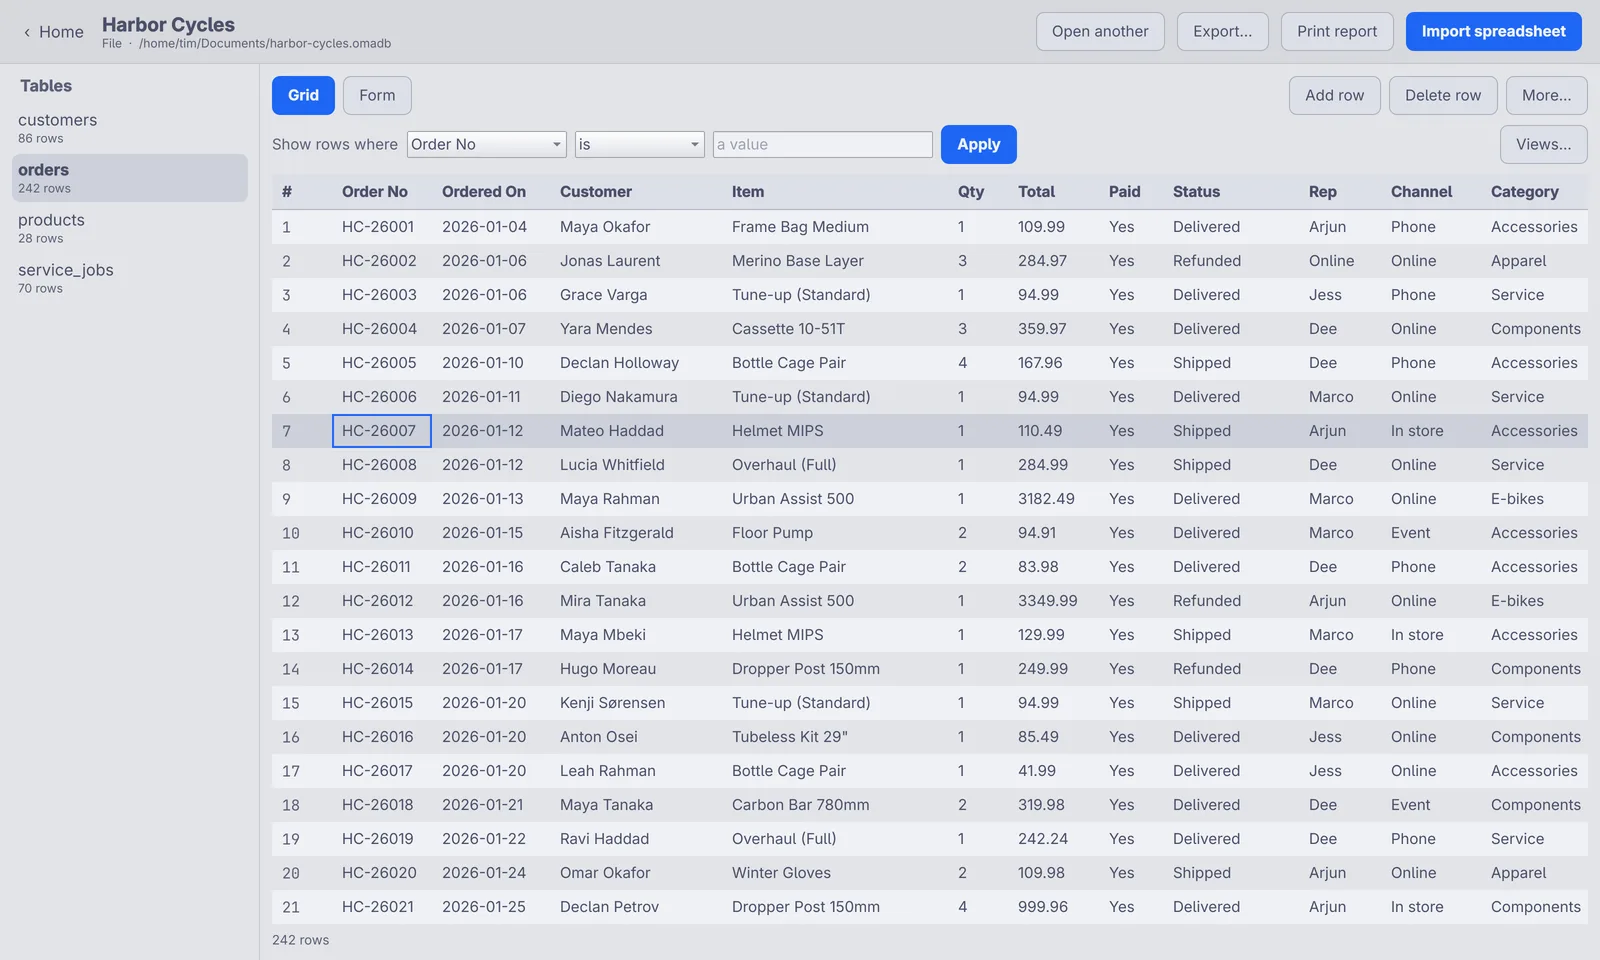The height and width of the screenshot is (960, 1600).
Task: Open the More... menu
Action: [1546, 95]
